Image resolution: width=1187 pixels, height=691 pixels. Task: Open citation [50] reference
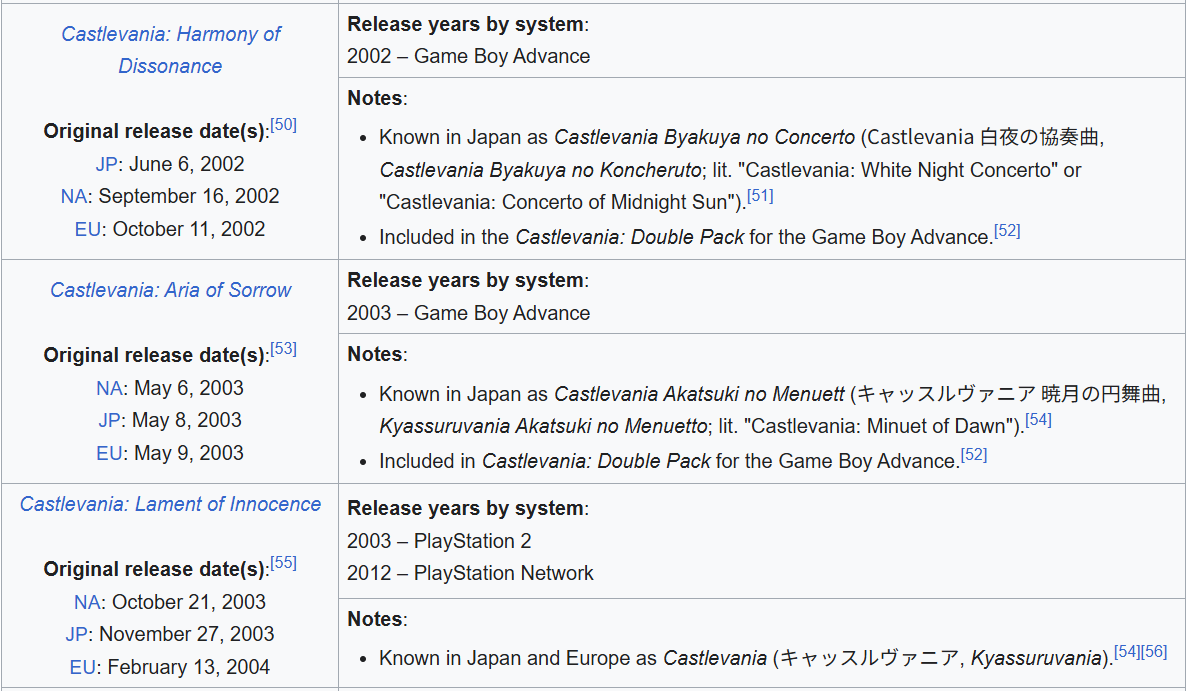click(283, 125)
